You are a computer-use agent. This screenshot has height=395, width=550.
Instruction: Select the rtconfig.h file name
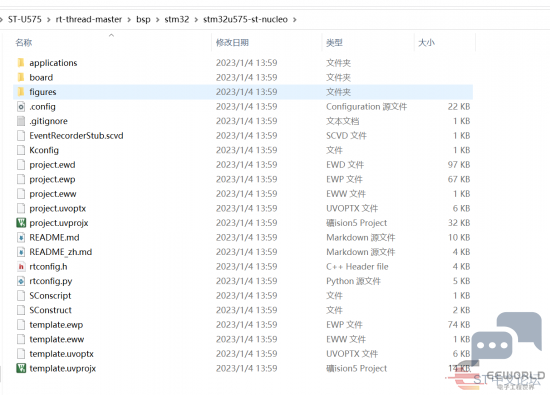click(x=48, y=267)
